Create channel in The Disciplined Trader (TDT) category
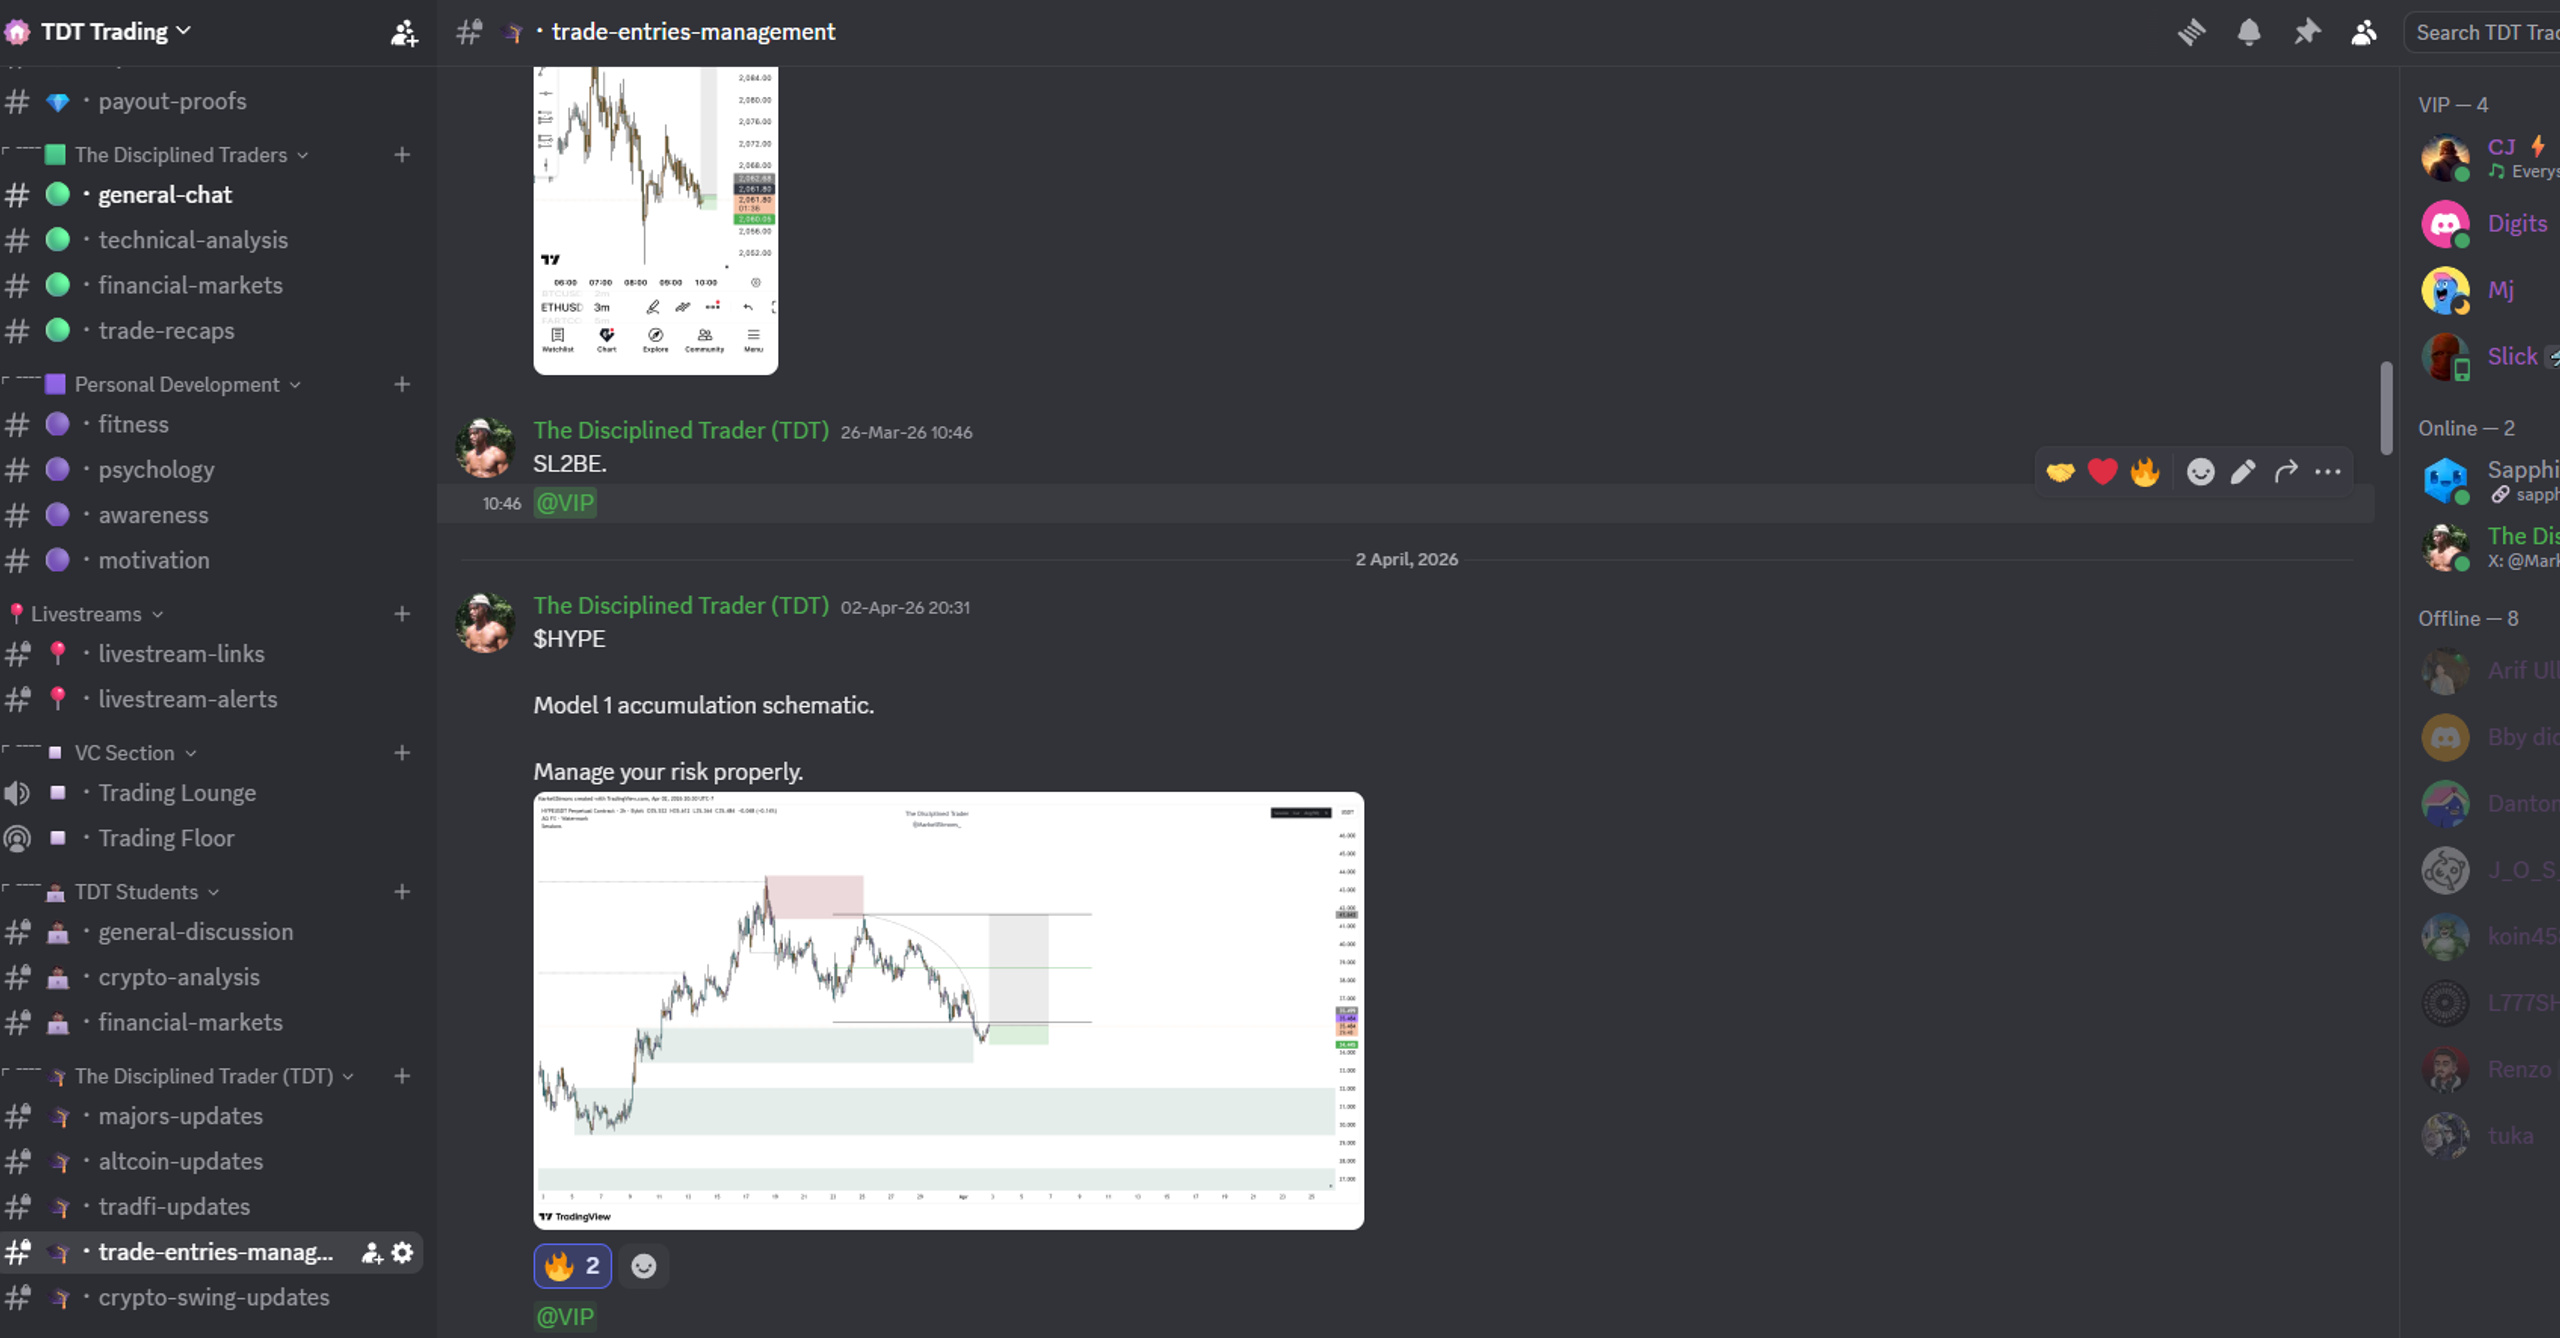Image resolution: width=2560 pixels, height=1338 pixels. point(402,1077)
